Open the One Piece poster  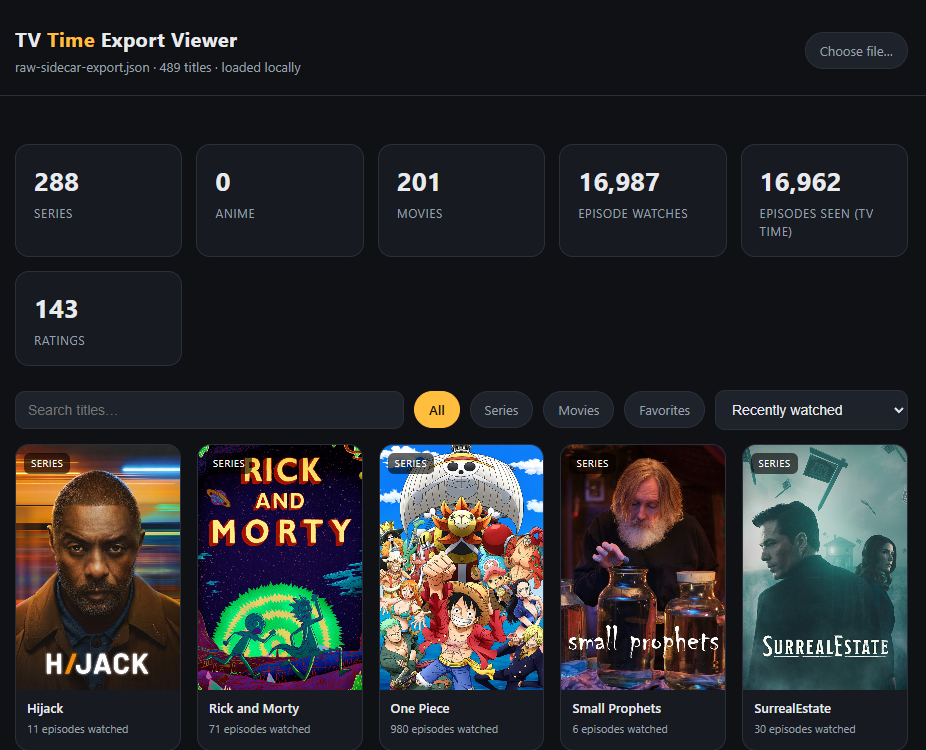click(x=461, y=568)
